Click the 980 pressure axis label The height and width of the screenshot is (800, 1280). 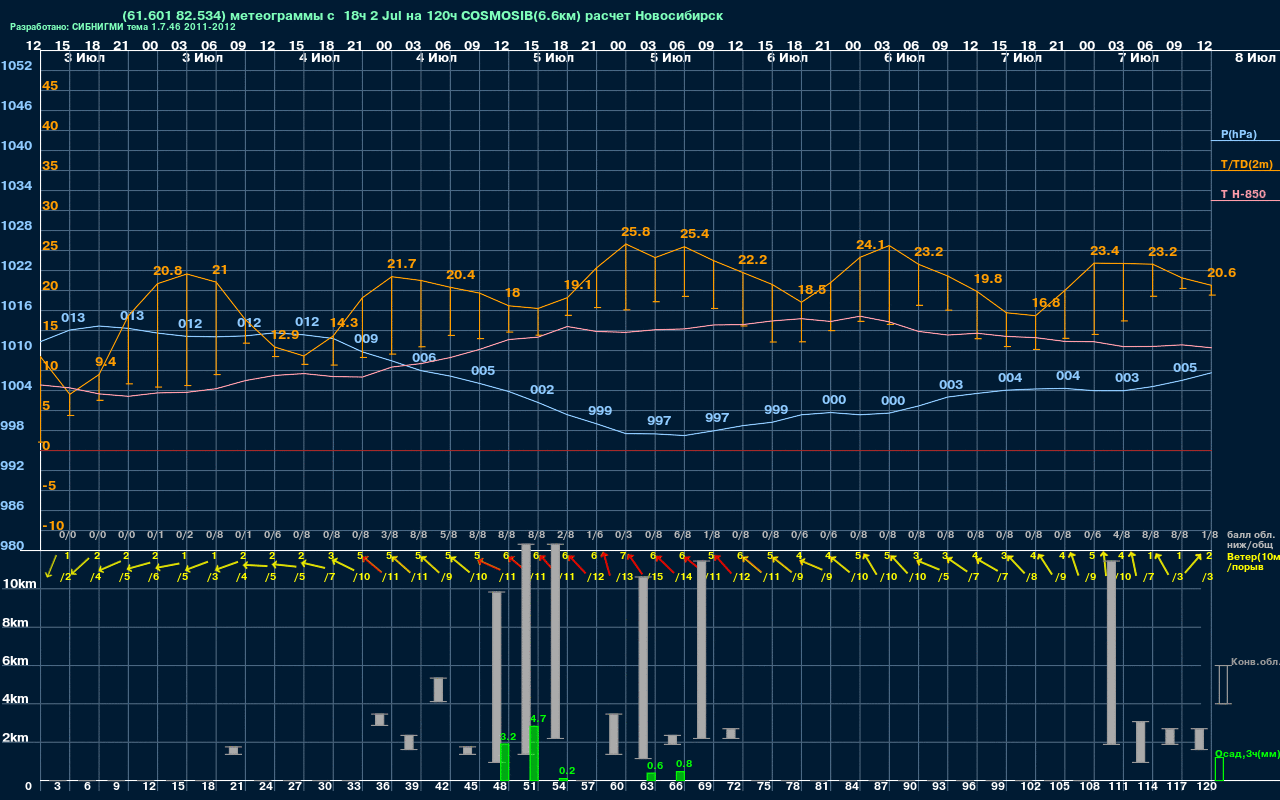click(x=13, y=546)
